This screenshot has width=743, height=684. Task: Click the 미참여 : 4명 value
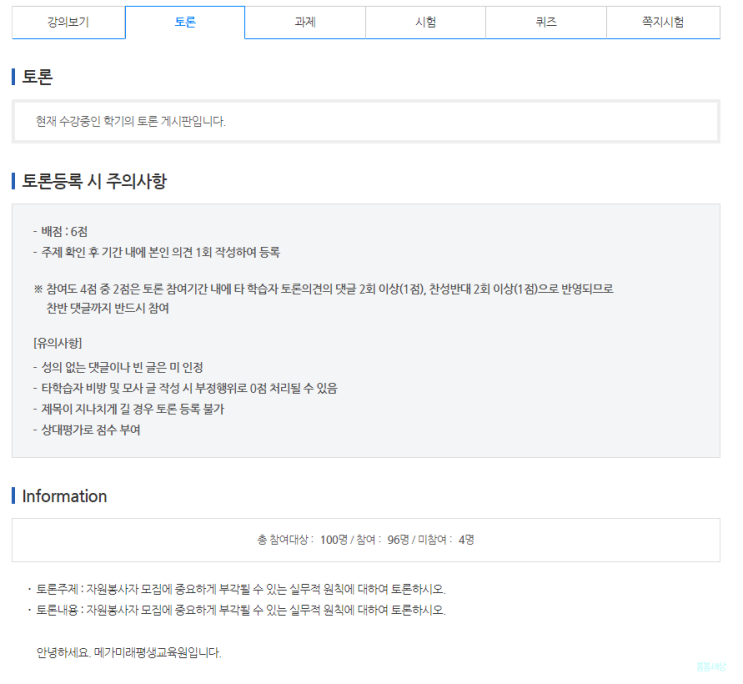(x=445, y=540)
